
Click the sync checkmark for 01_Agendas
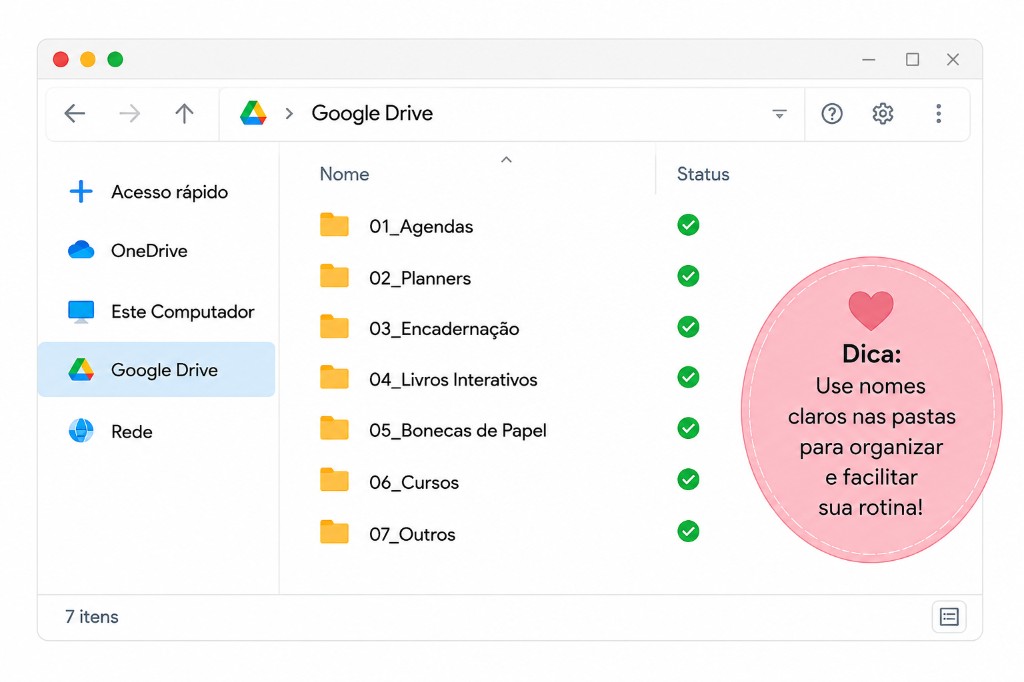pyautogui.click(x=688, y=225)
